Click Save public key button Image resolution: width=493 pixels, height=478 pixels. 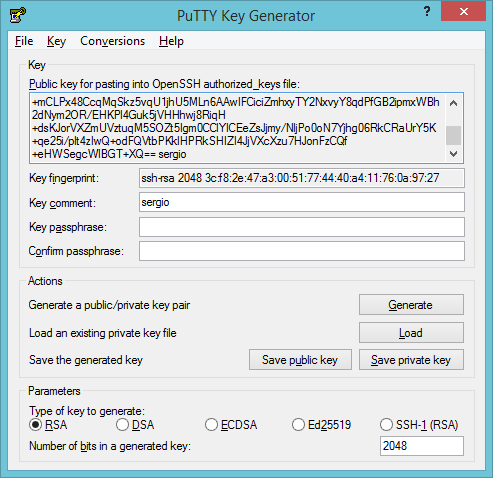(300, 360)
